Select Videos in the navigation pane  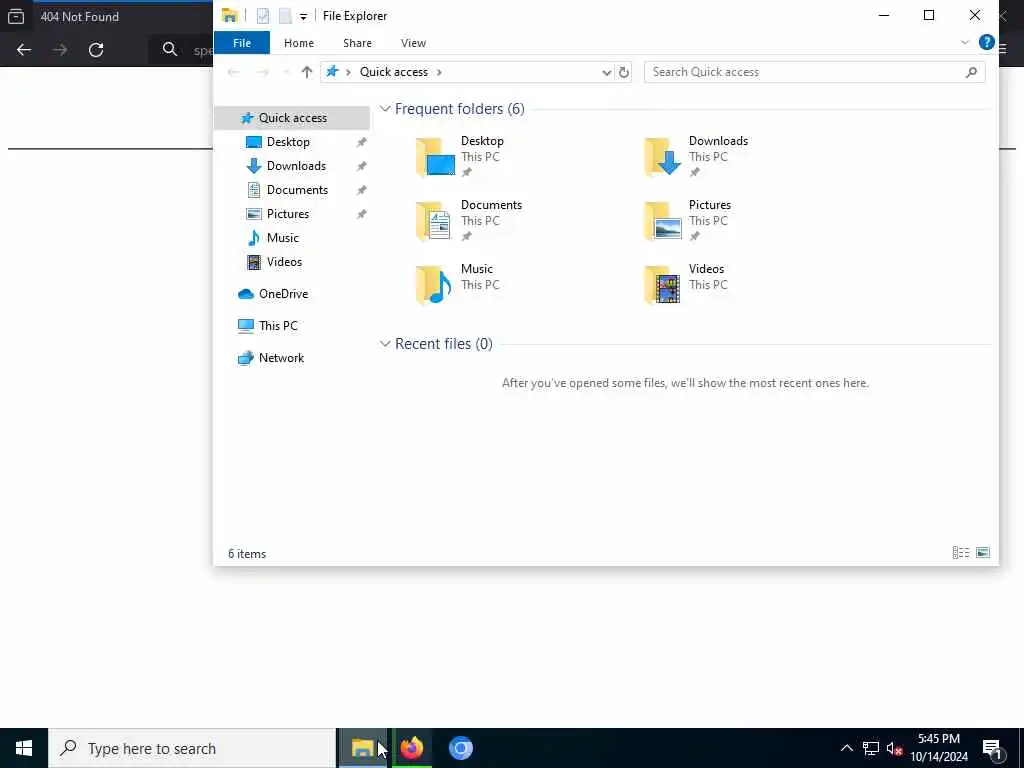(284, 262)
